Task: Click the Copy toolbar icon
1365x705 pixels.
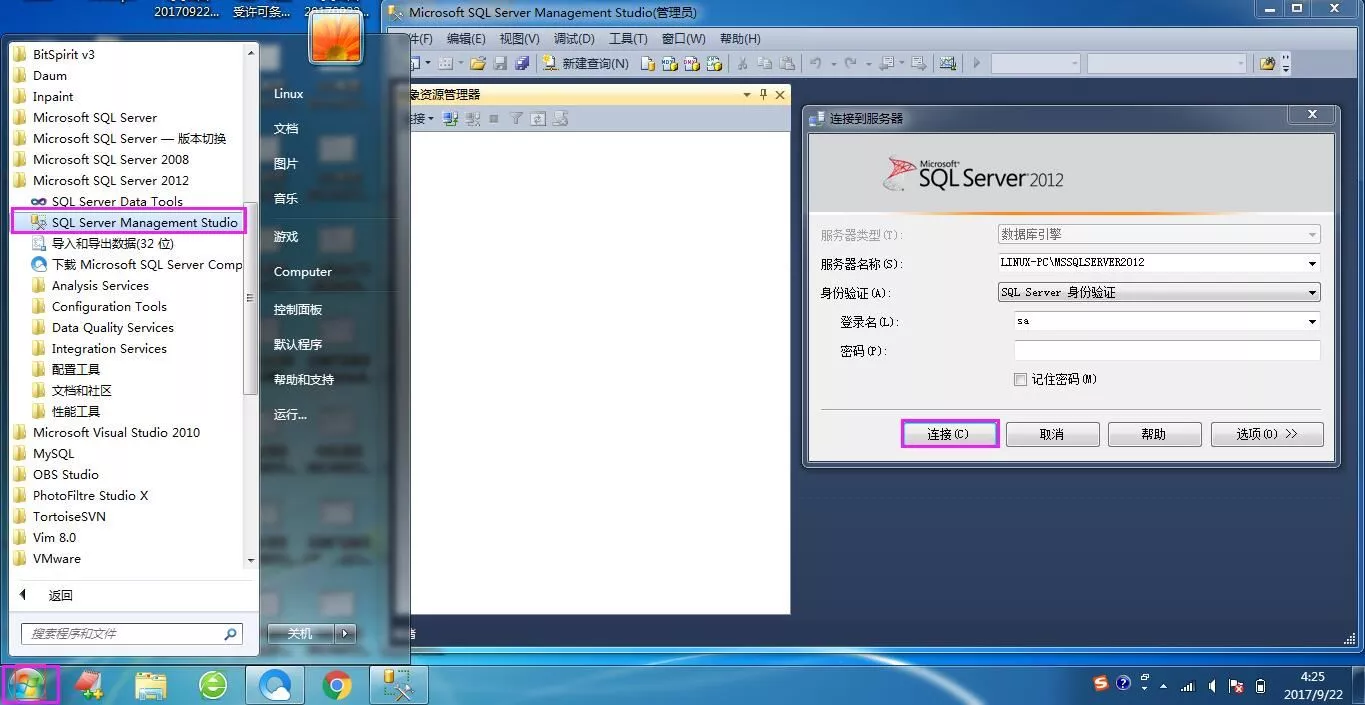Action: tap(764, 63)
